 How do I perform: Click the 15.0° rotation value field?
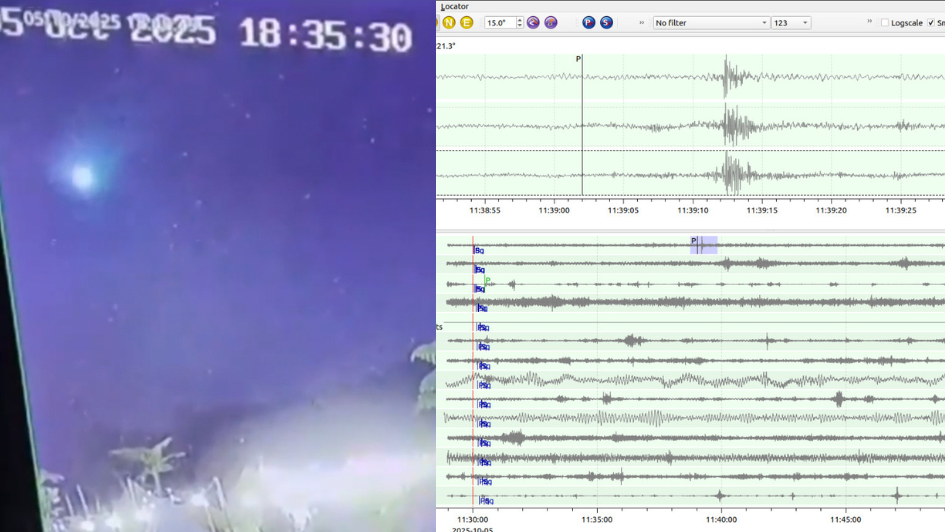tap(498, 22)
